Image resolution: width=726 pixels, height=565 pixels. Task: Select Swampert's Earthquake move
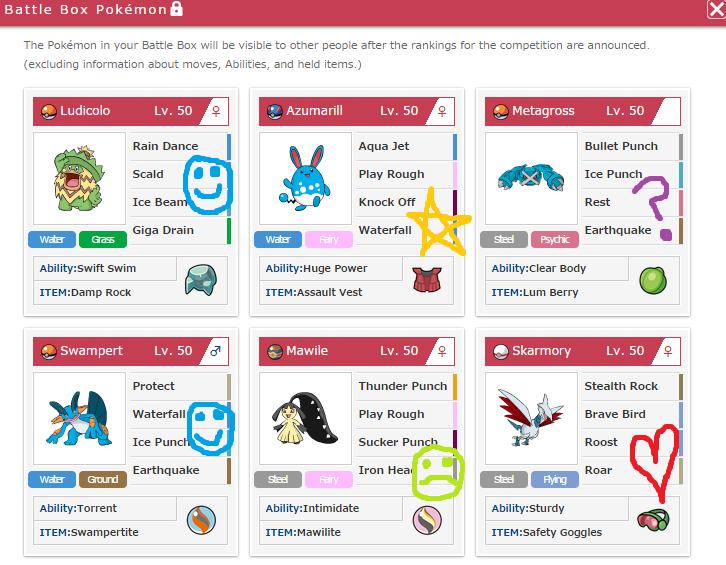point(180,470)
